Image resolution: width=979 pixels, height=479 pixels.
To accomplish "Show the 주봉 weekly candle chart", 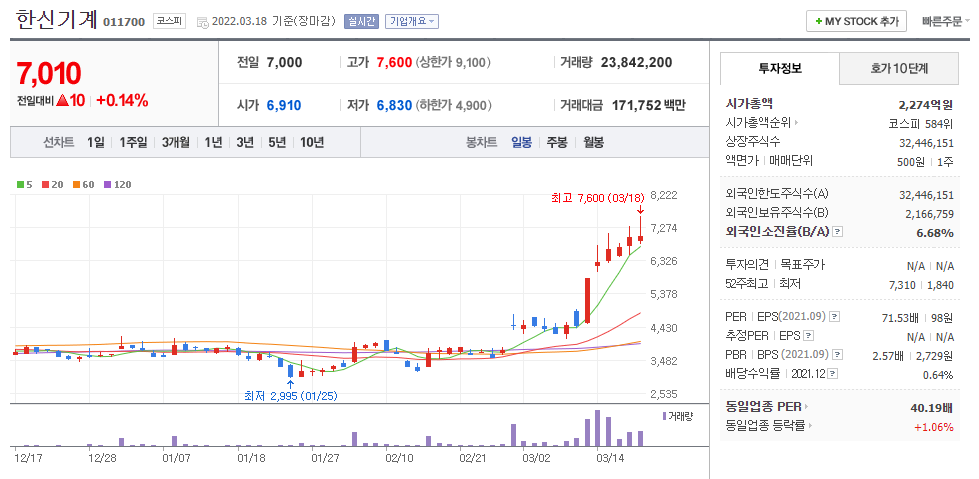I will click(557, 142).
